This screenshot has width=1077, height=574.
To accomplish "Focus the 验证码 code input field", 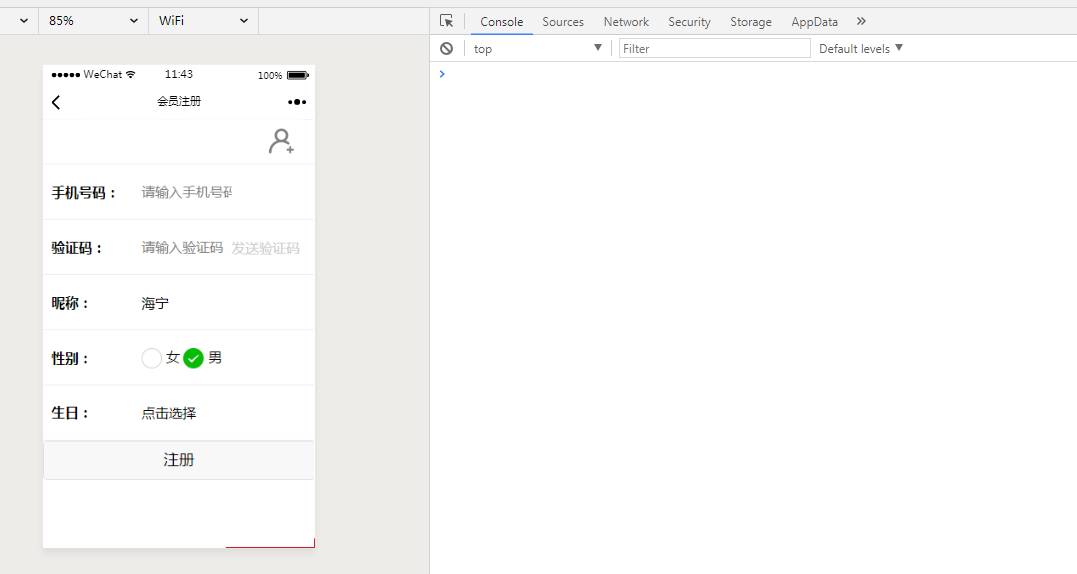I will click(183, 248).
